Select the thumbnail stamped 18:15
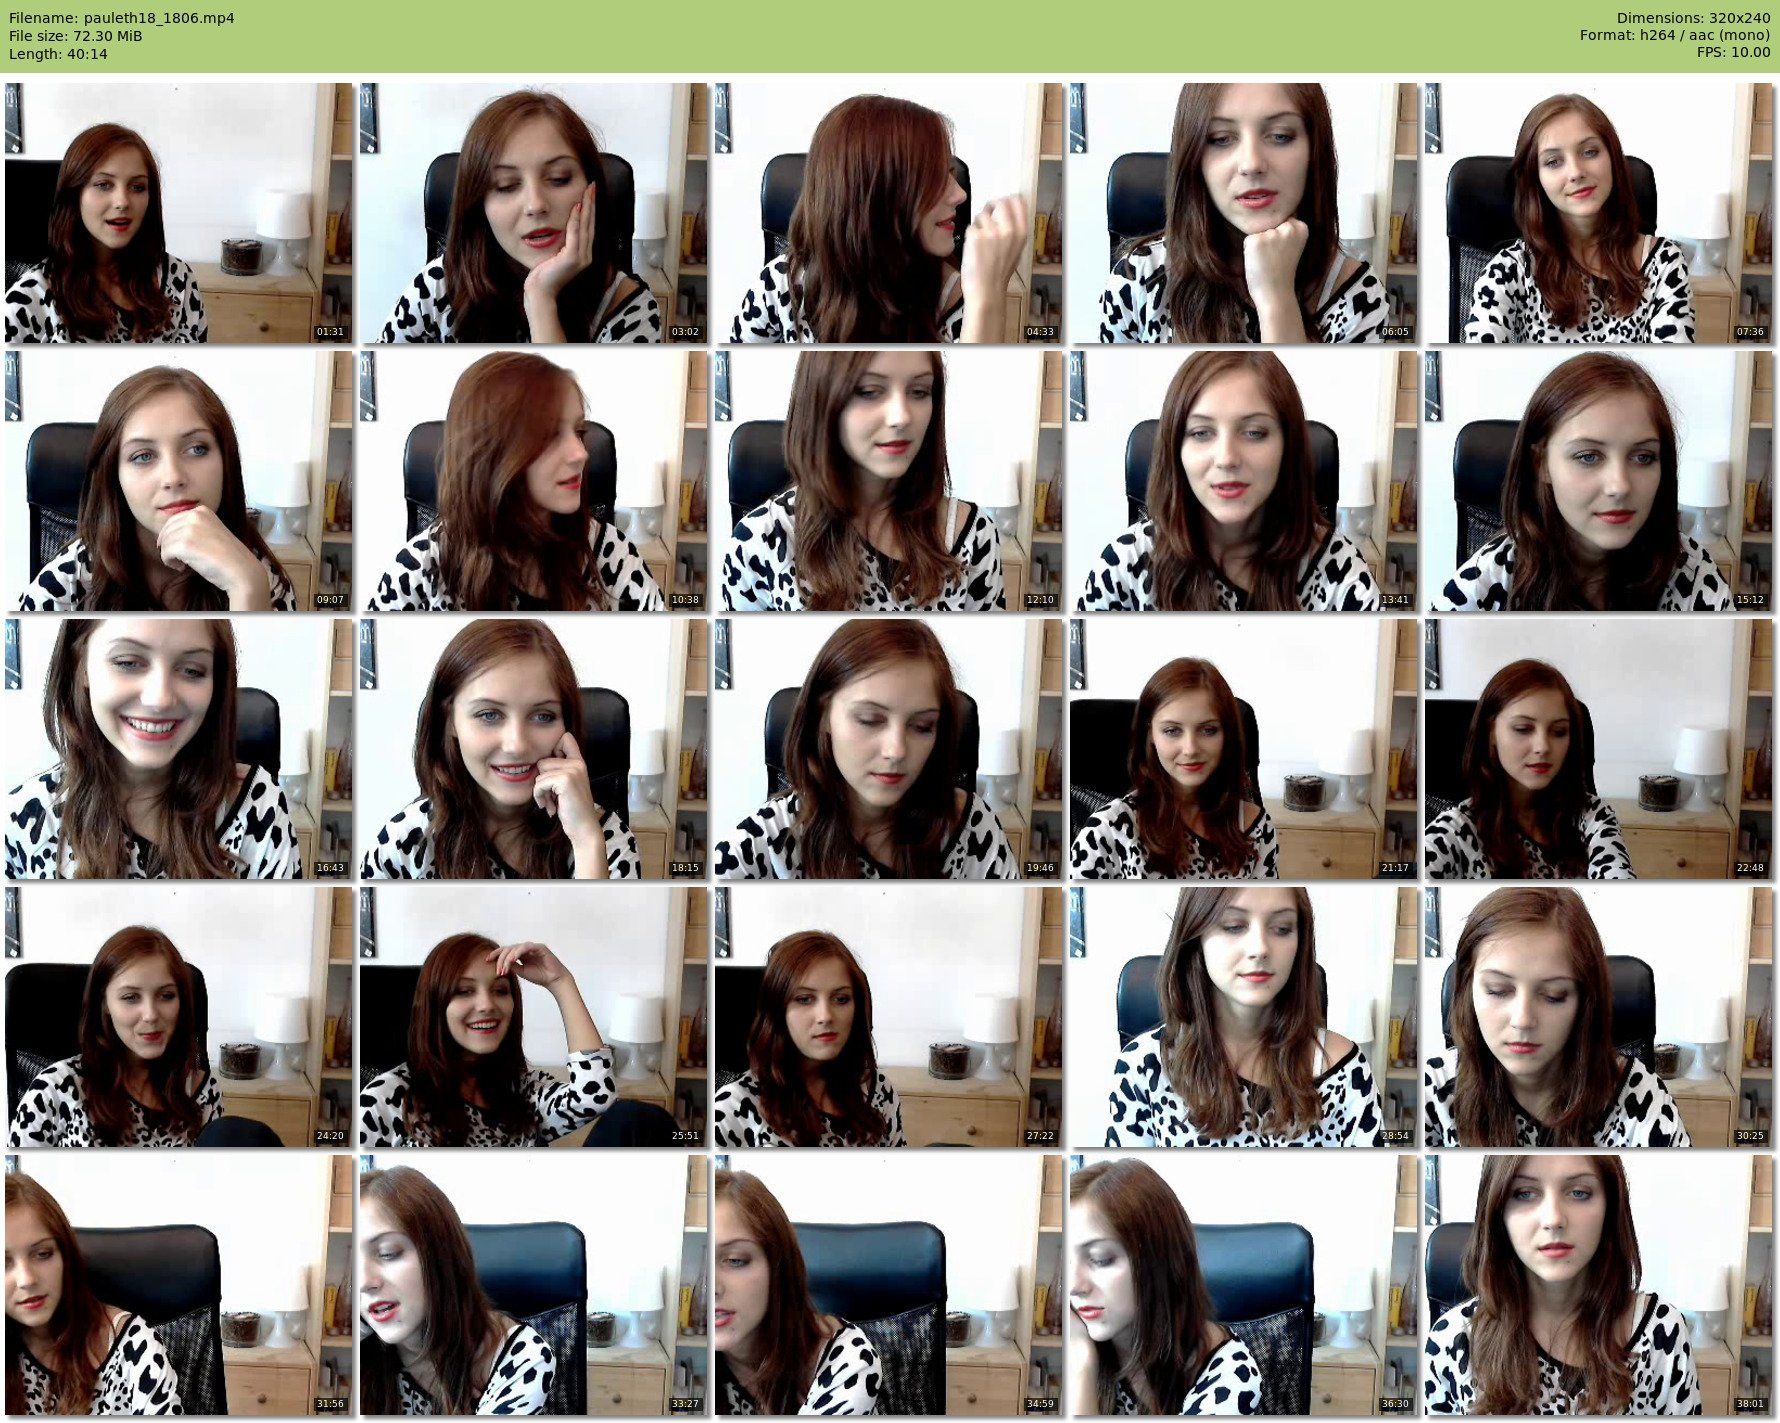This screenshot has height=1423, width=1780. click(534, 749)
